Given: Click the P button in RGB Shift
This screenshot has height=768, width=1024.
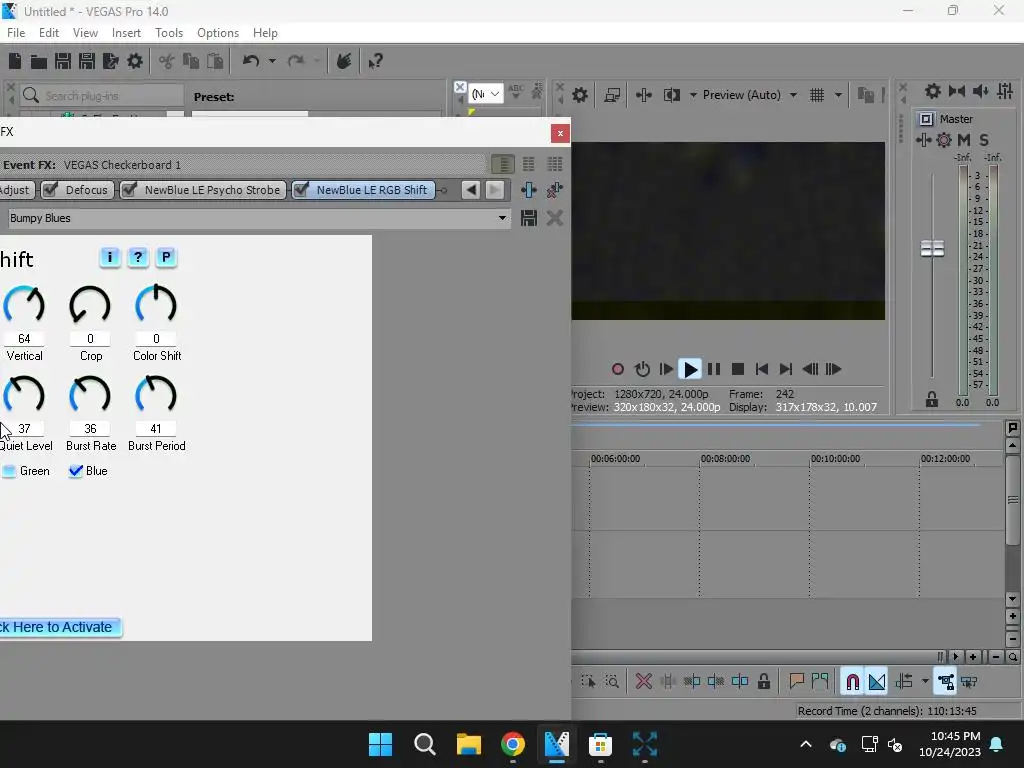Looking at the screenshot, I should [166, 257].
